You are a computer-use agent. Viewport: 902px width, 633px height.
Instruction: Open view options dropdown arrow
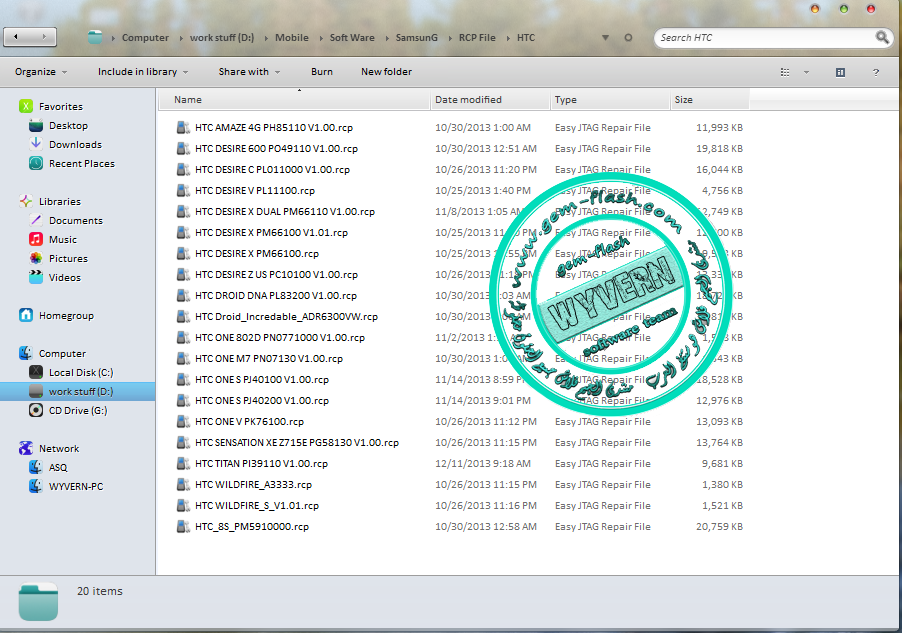tap(806, 72)
